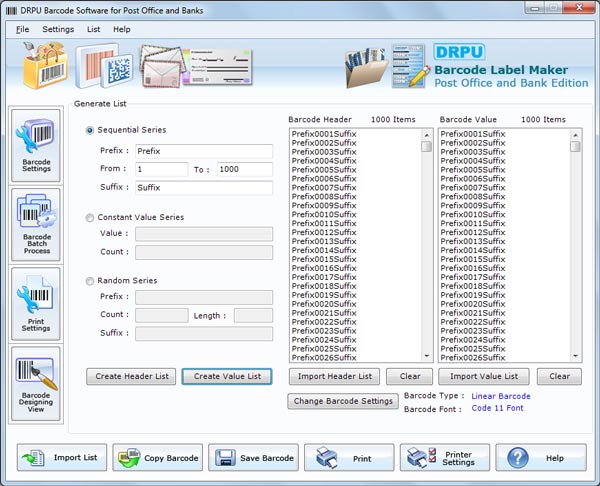The width and height of the screenshot is (600, 486).
Task: Click the Linear Barcode type link
Action: [x=501, y=396]
